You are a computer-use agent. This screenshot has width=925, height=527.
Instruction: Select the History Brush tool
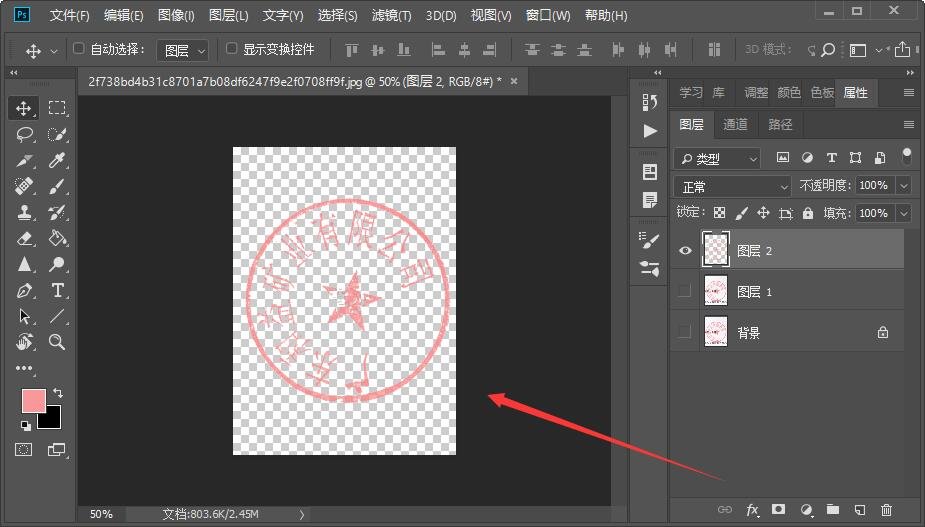pyautogui.click(x=57, y=212)
